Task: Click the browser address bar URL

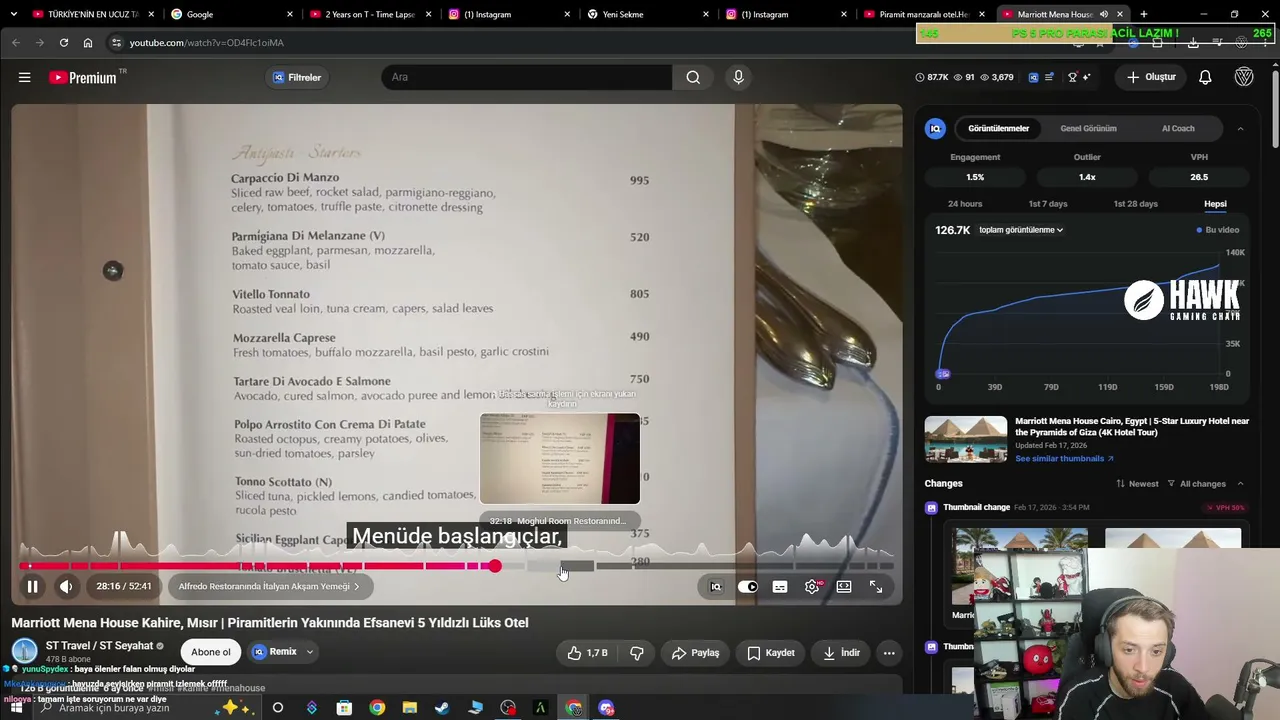Action: pyautogui.click(x=207, y=43)
